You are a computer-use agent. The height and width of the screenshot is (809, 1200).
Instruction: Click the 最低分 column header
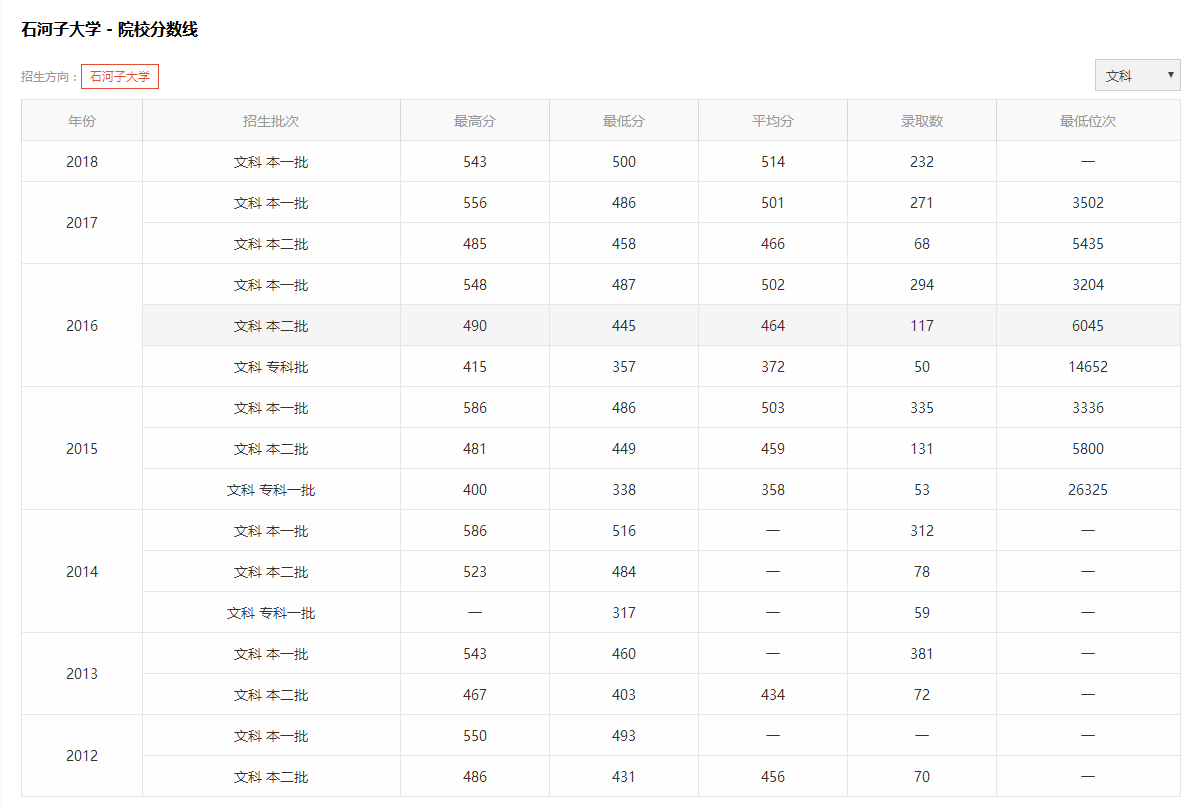[624, 121]
